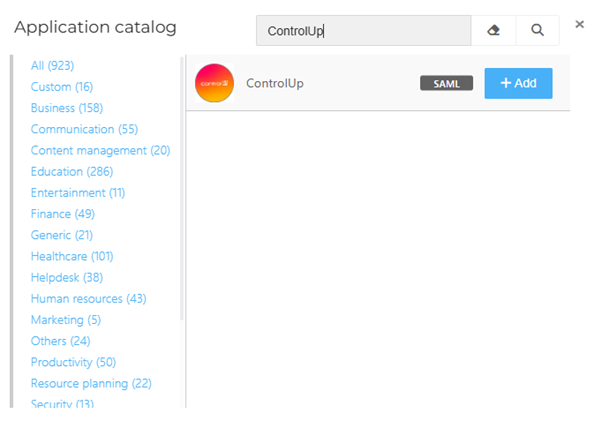Filter by Education (286)
Image resolution: width=602 pixels, height=421 pixels.
(71, 171)
